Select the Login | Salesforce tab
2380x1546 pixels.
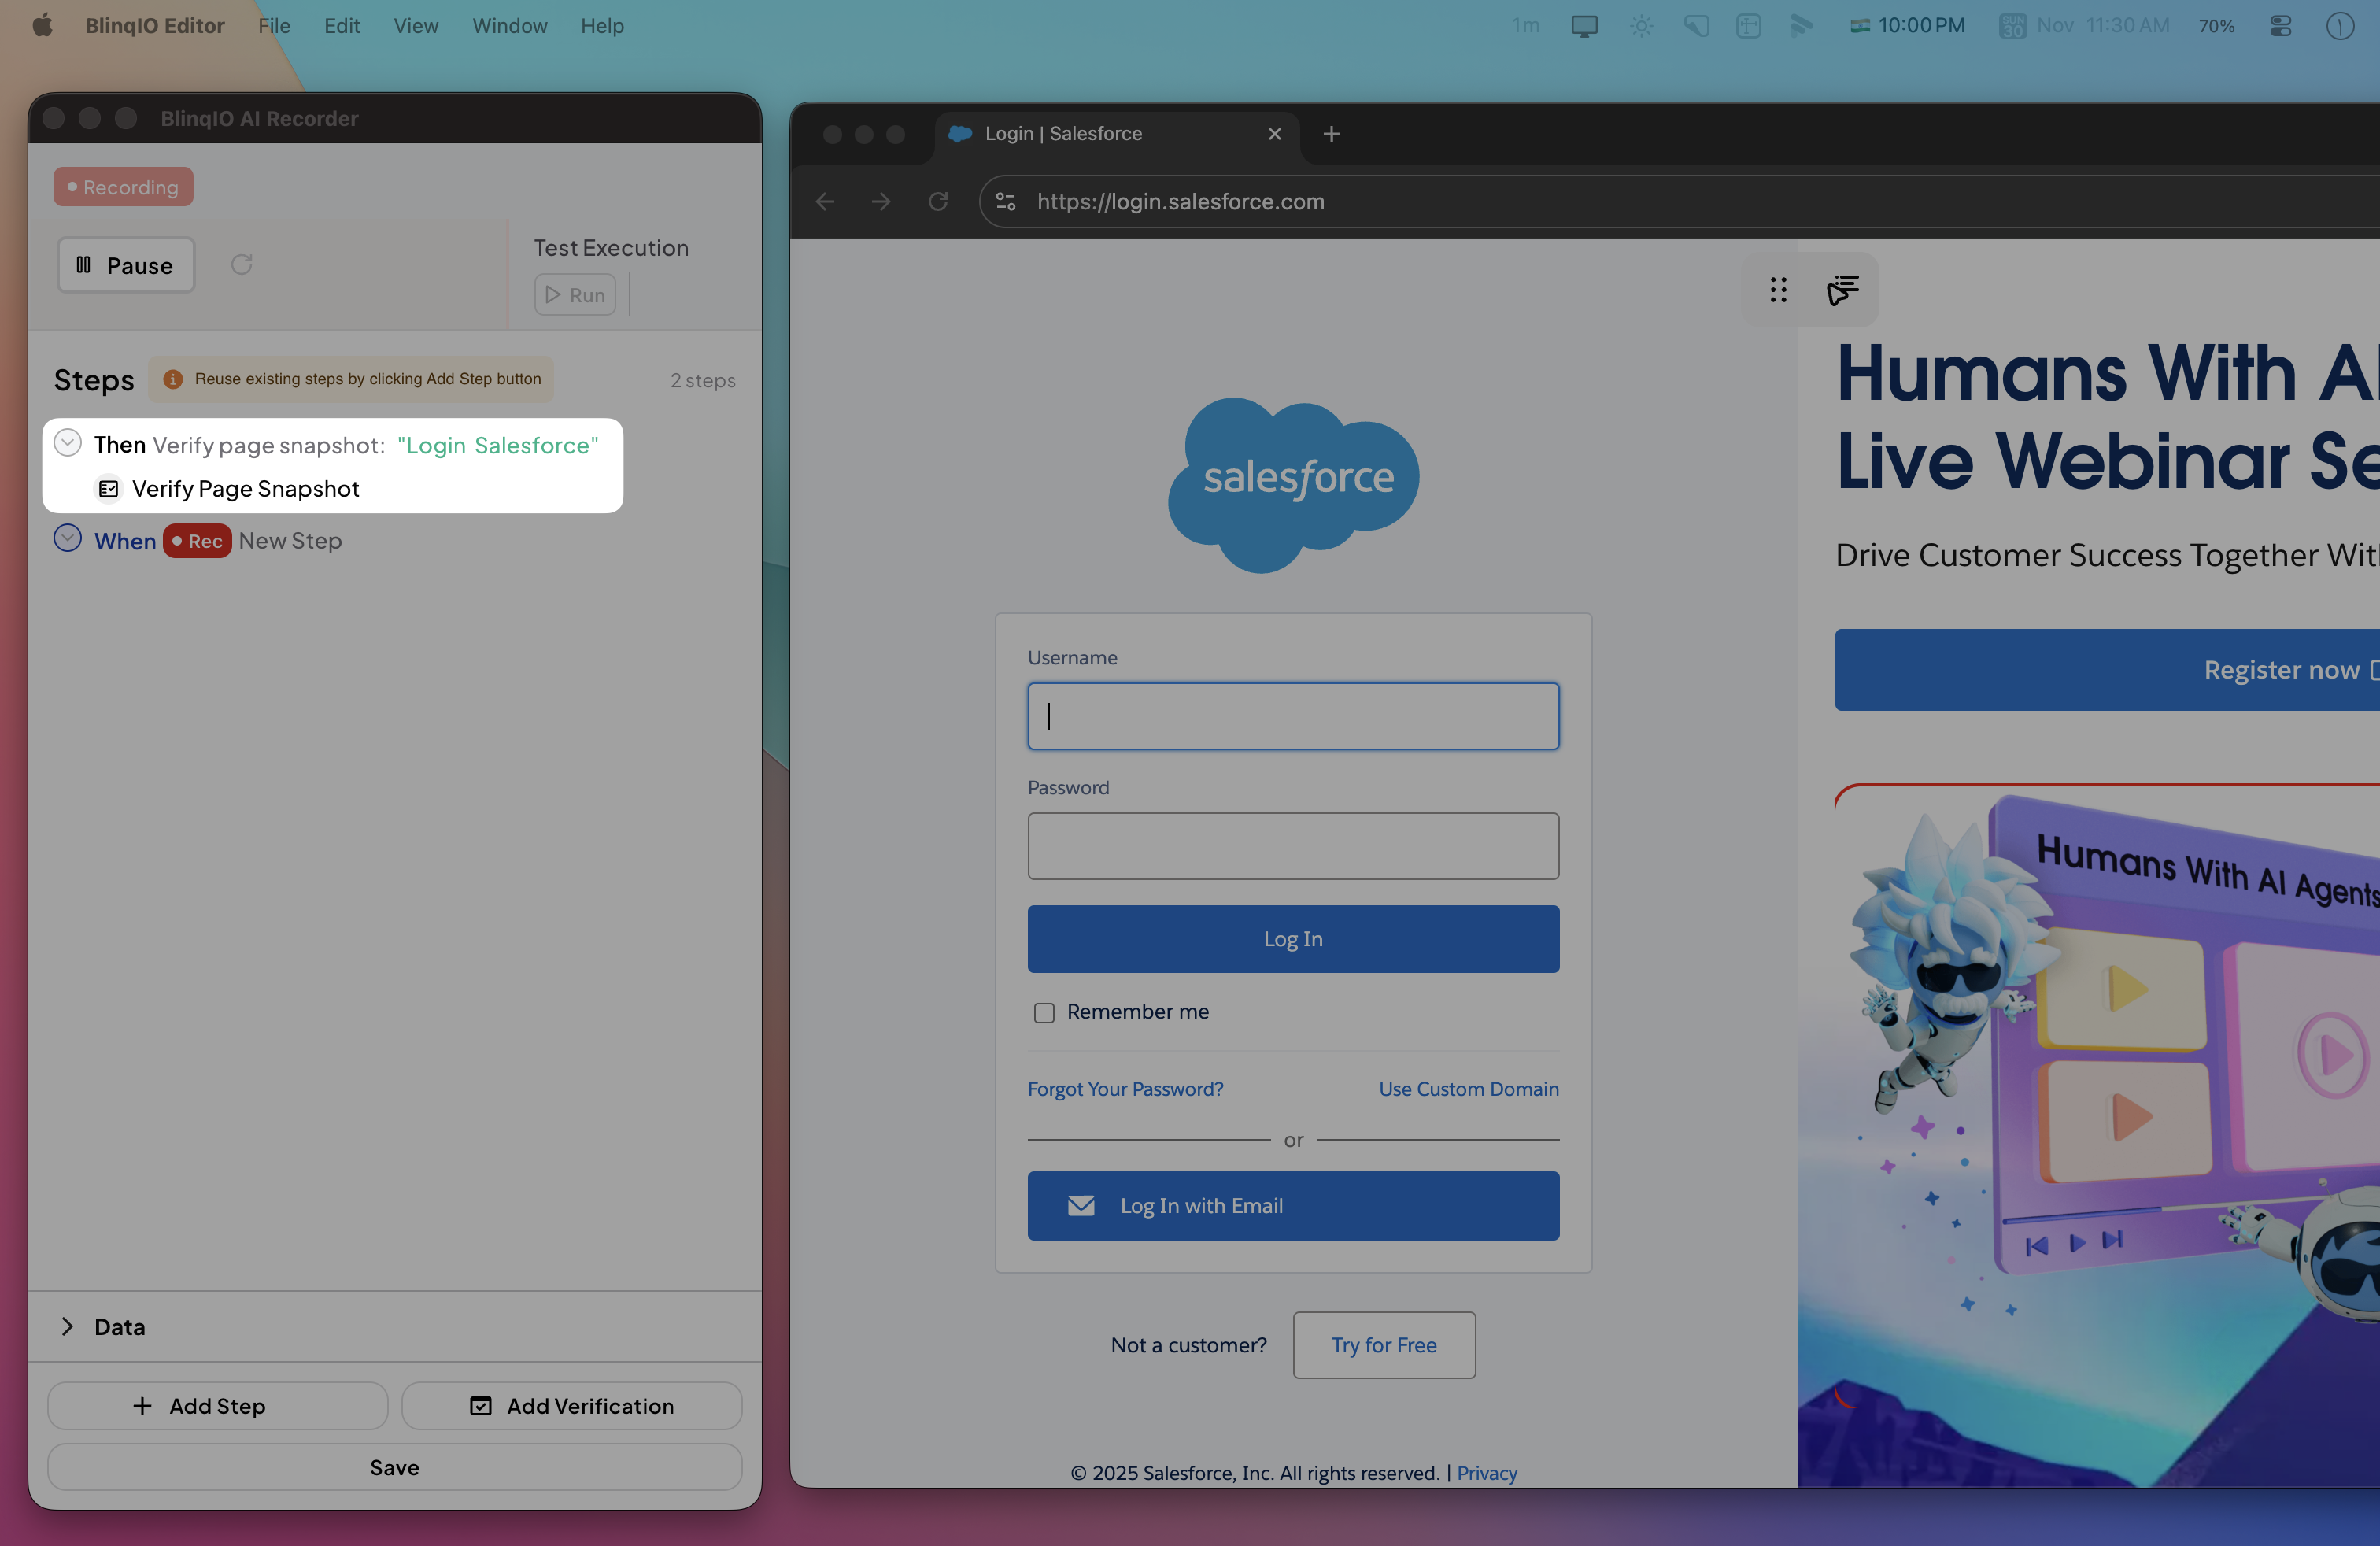pyautogui.click(x=1063, y=134)
